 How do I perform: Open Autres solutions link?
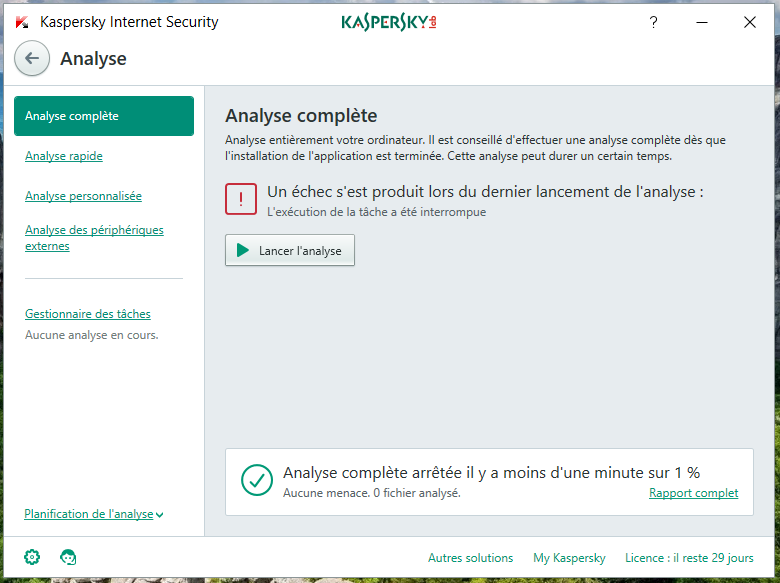coord(471,558)
